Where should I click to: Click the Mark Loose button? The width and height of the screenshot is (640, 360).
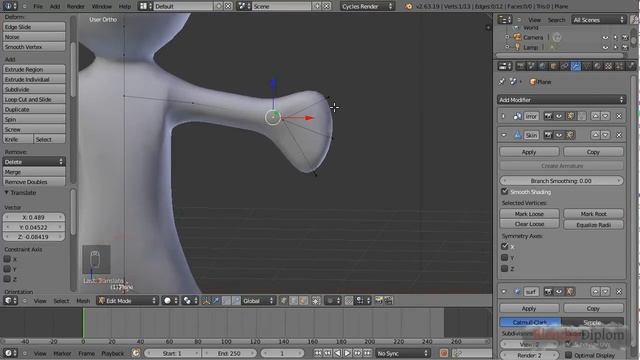(x=529, y=214)
